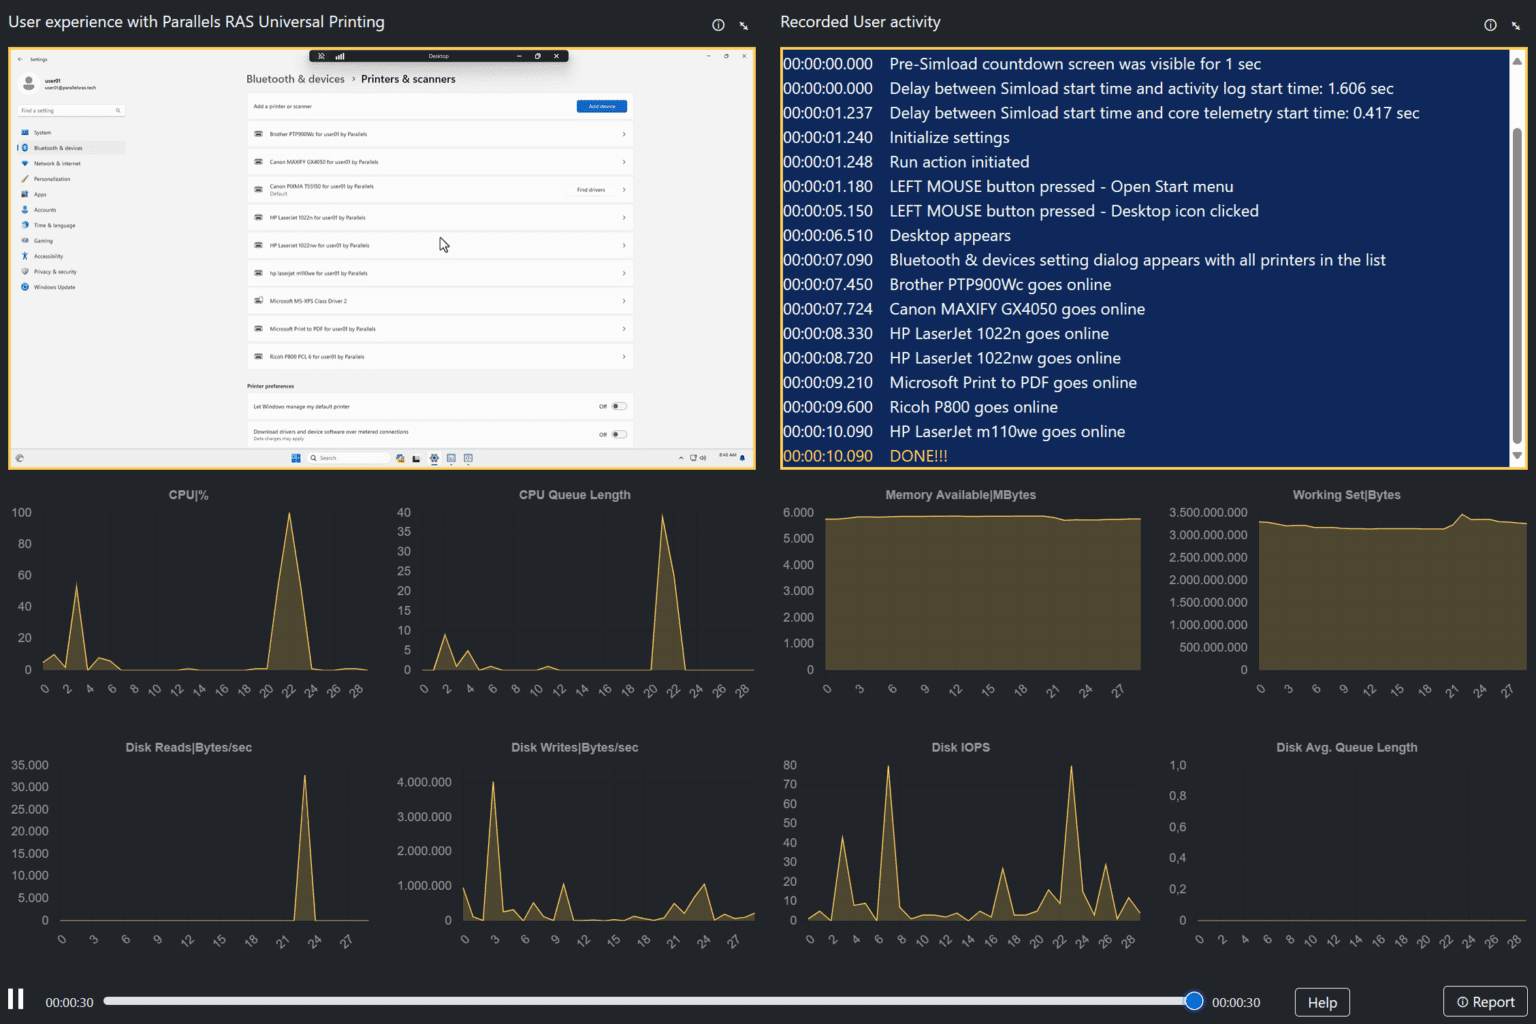The image size is (1536, 1024).
Task: Toggle download drivers over metered connections switch
Action: [x=620, y=434]
